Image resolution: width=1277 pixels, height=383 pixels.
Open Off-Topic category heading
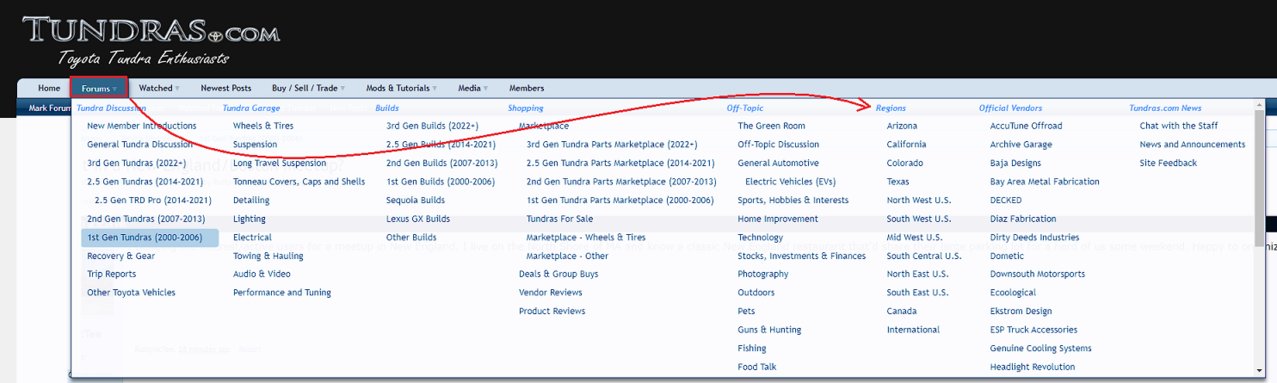point(745,108)
